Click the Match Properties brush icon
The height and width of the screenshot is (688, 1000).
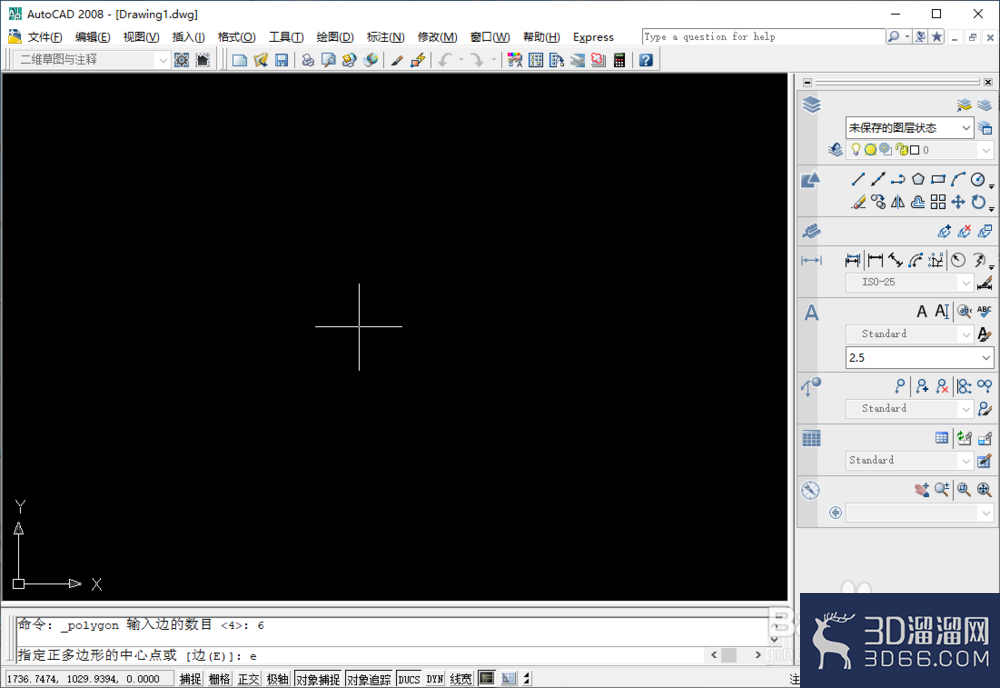click(397, 60)
